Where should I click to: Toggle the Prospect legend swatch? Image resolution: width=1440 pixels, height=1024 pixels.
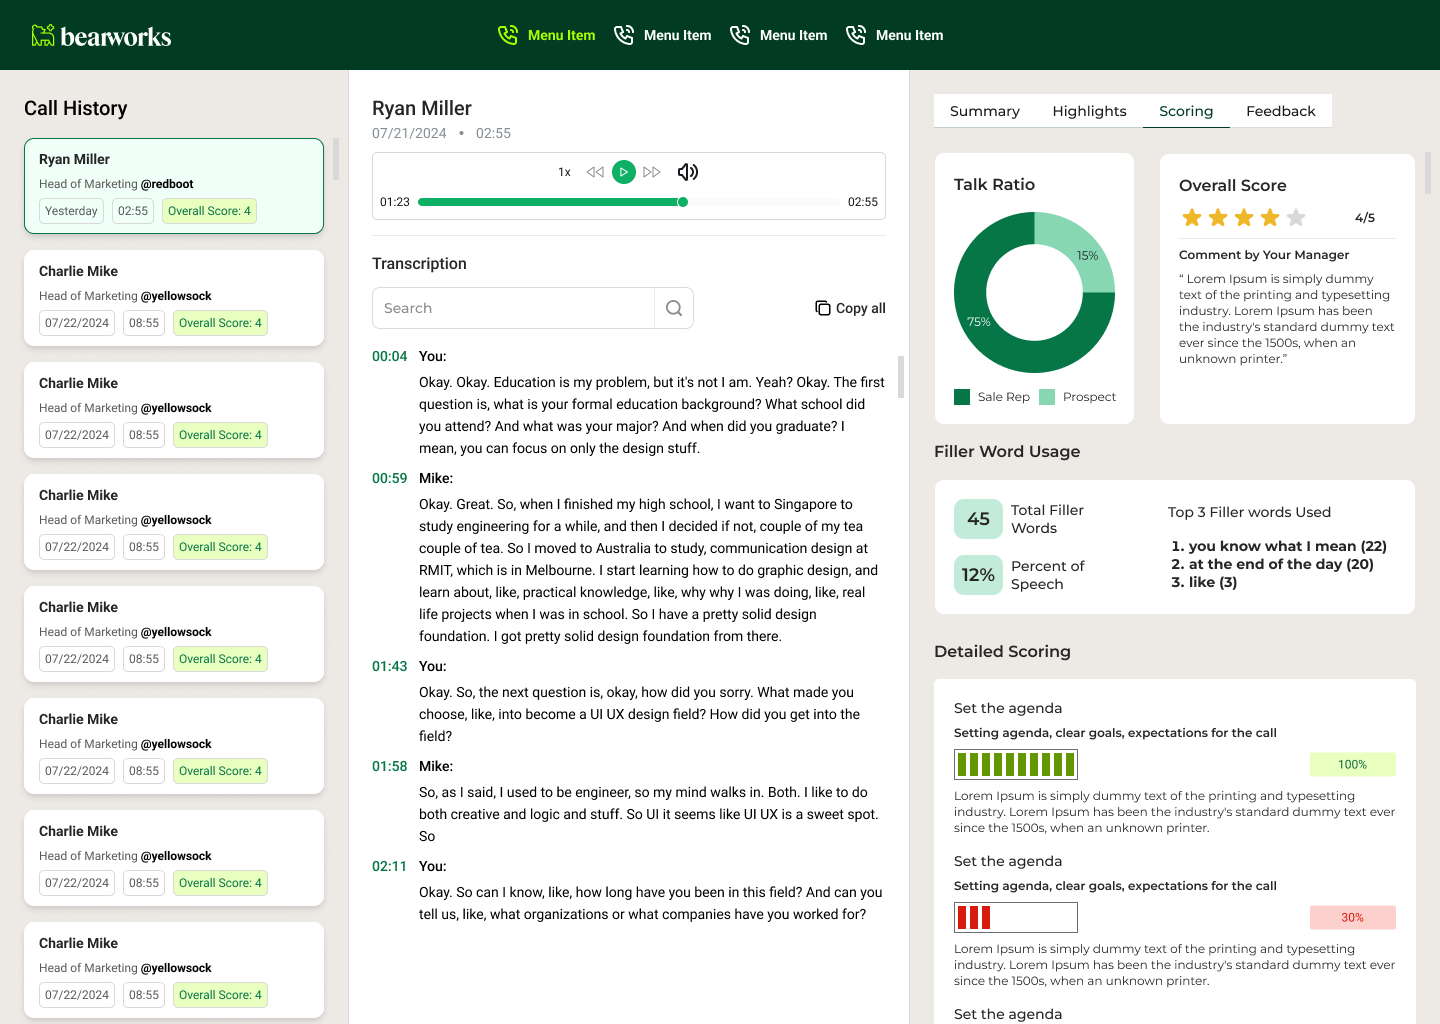coord(1048,396)
